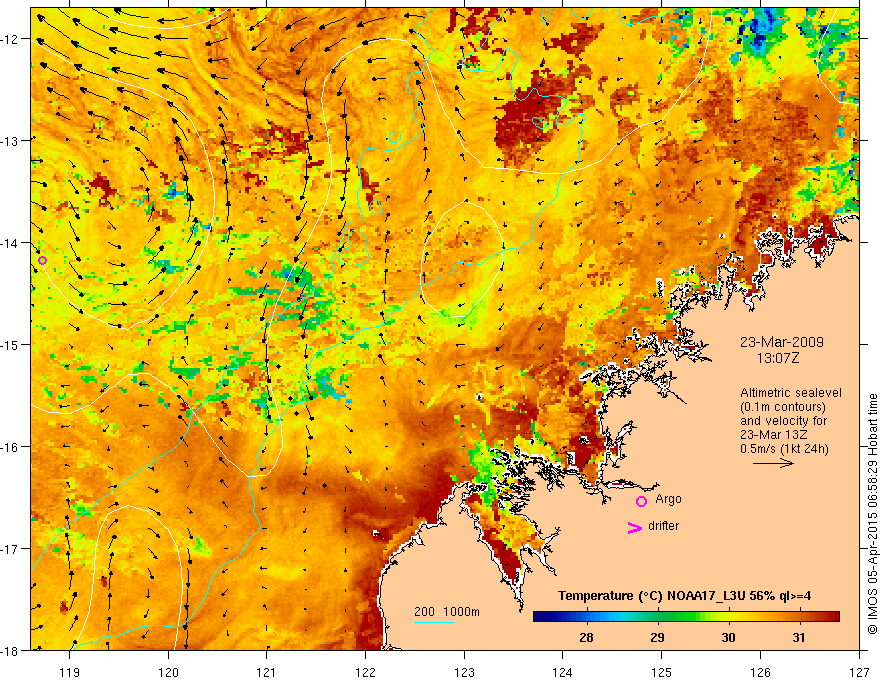Image resolution: width=880 pixels, height=680 pixels.
Task: Click the "(0.1m contours)" caption line
Action: pos(782,407)
